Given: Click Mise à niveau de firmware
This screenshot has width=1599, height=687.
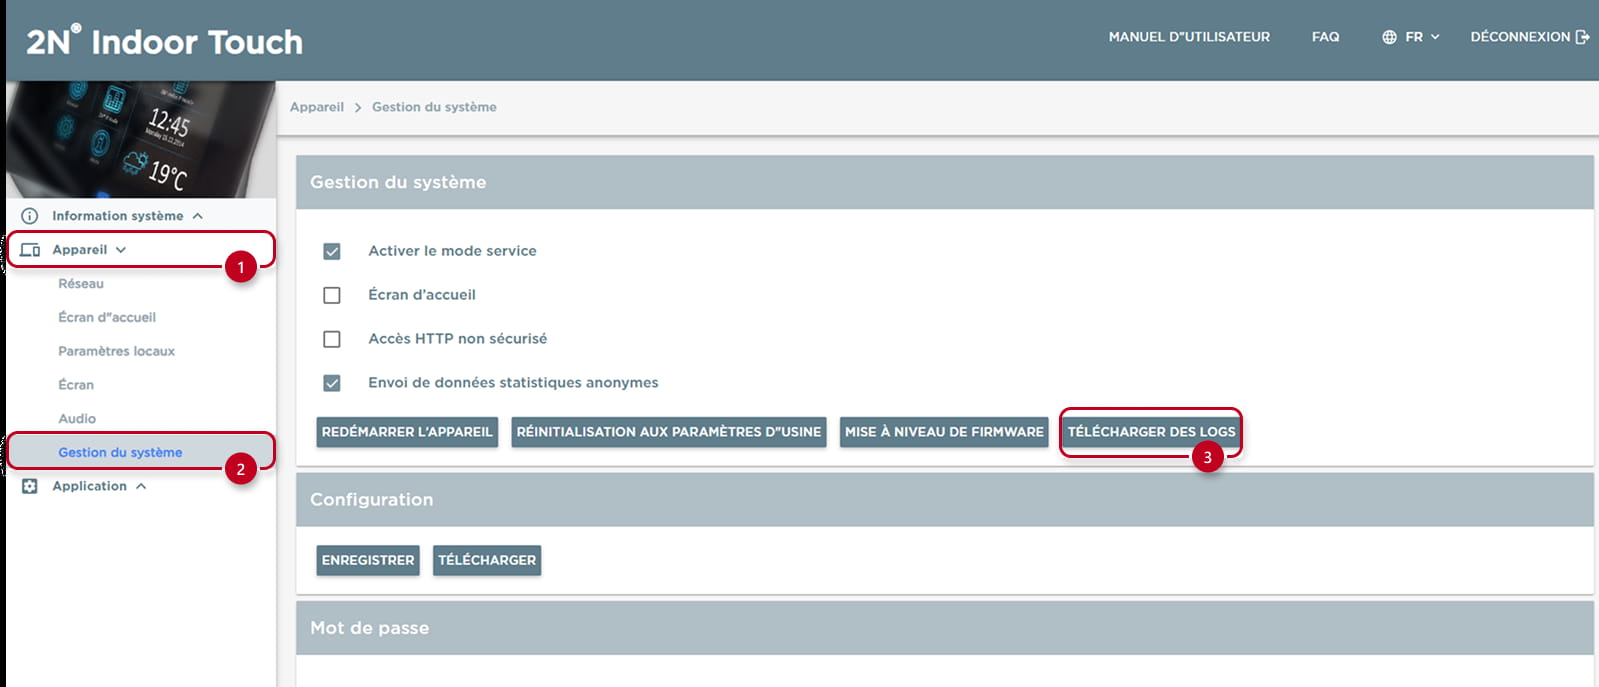Looking at the screenshot, I should coord(944,432).
